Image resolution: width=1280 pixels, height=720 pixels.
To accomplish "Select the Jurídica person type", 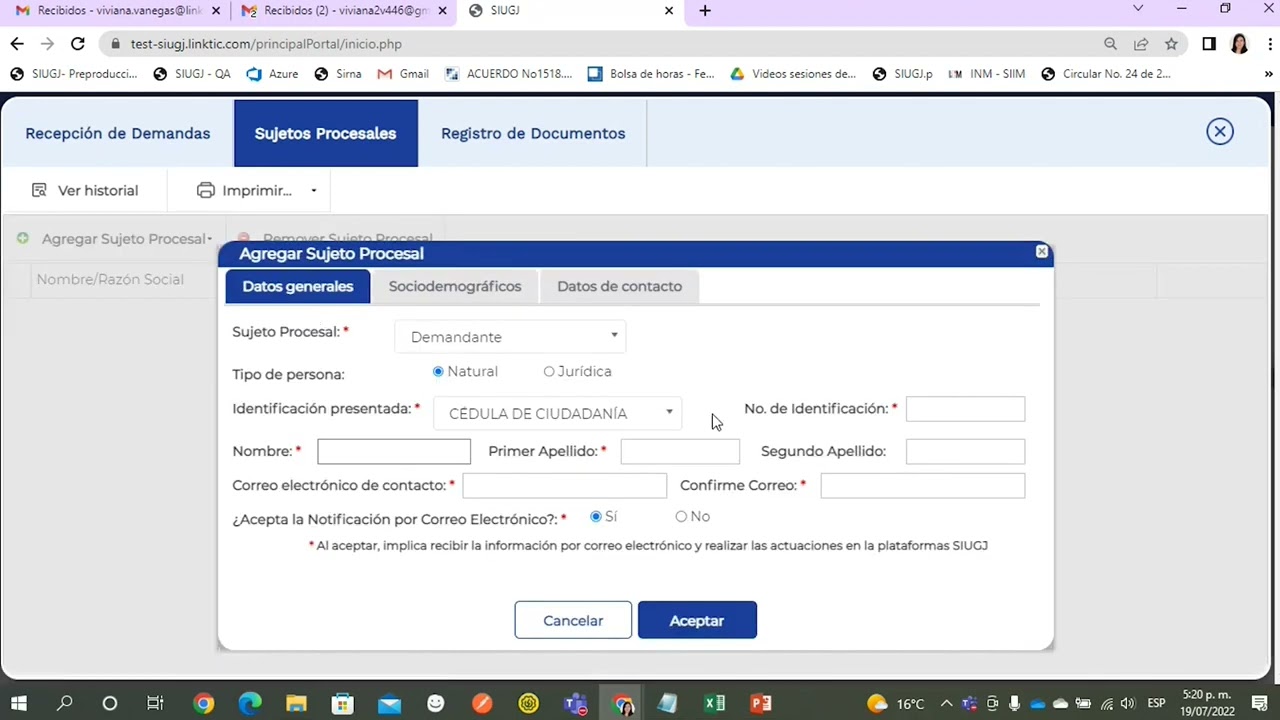I will (x=549, y=371).
